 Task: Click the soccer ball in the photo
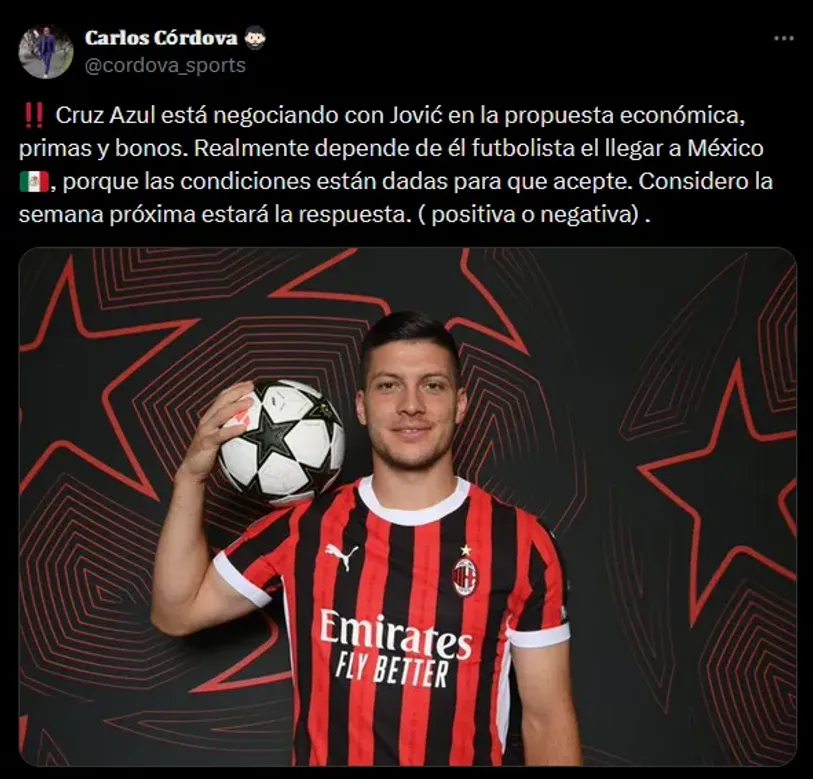click(x=281, y=443)
